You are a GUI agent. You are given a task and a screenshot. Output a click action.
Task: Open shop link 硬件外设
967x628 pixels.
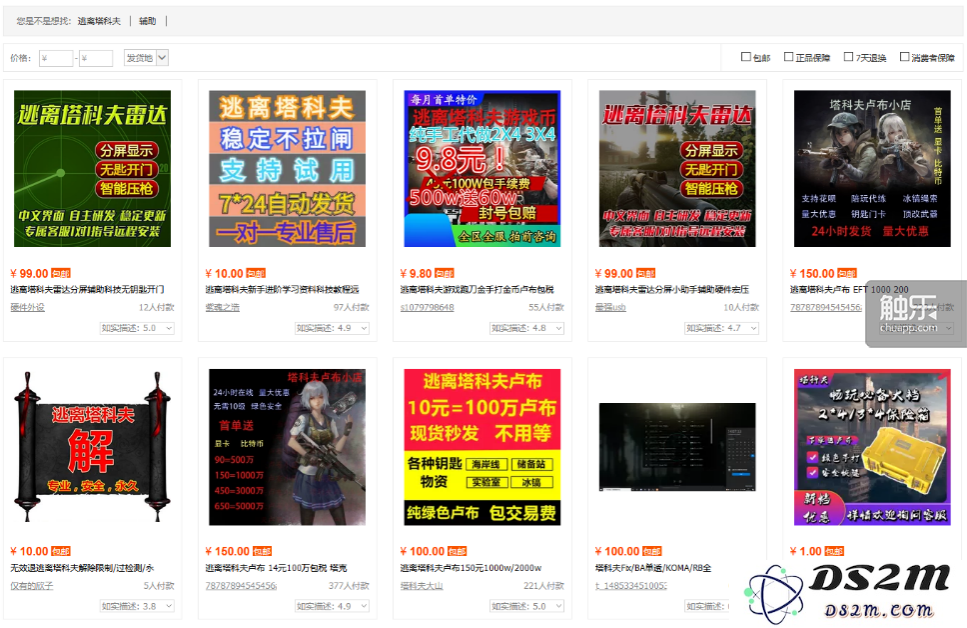tap(28, 307)
